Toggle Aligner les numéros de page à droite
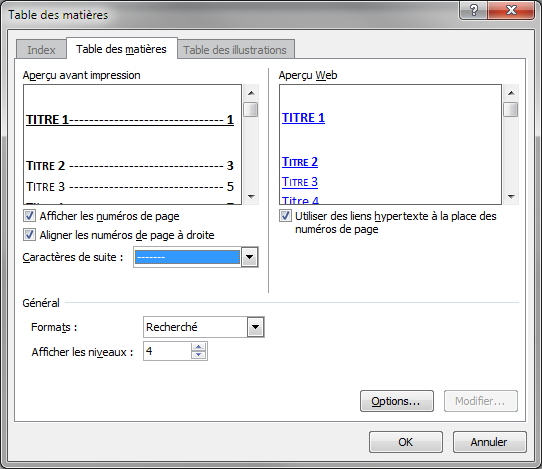The width and height of the screenshot is (542, 469). 29,235
